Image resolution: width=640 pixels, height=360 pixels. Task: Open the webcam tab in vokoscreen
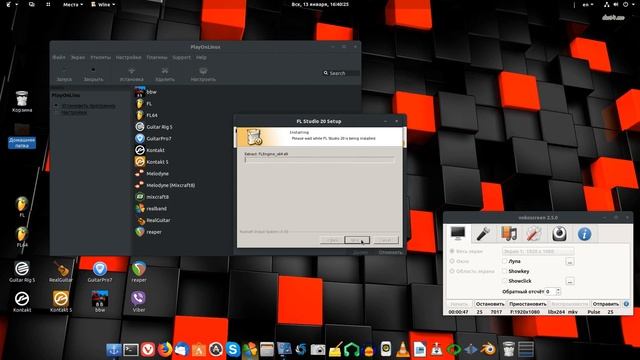pyautogui.click(x=559, y=234)
